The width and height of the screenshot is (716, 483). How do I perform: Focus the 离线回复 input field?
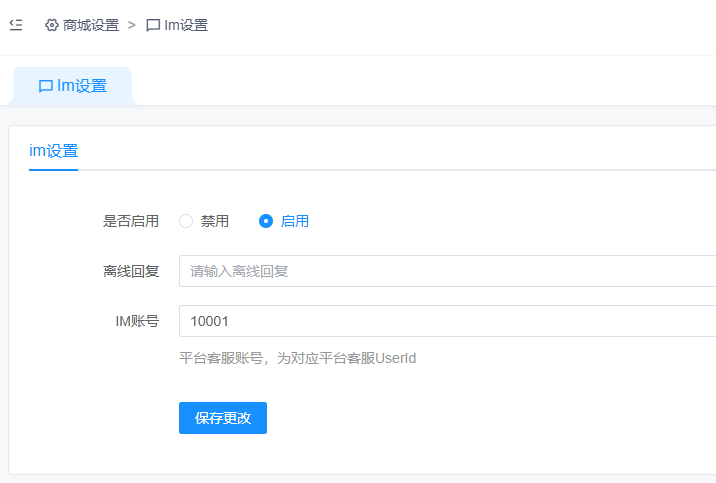(446, 271)
